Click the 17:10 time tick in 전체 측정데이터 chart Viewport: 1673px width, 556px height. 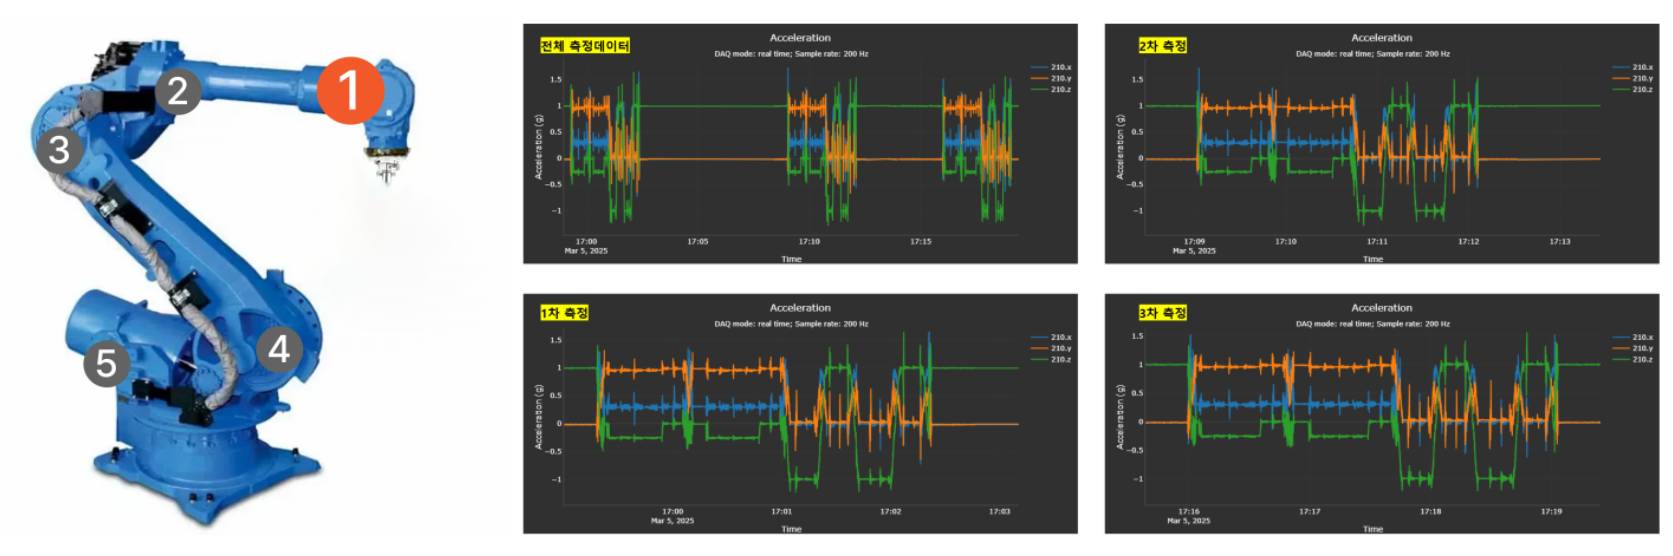point(809,241)
